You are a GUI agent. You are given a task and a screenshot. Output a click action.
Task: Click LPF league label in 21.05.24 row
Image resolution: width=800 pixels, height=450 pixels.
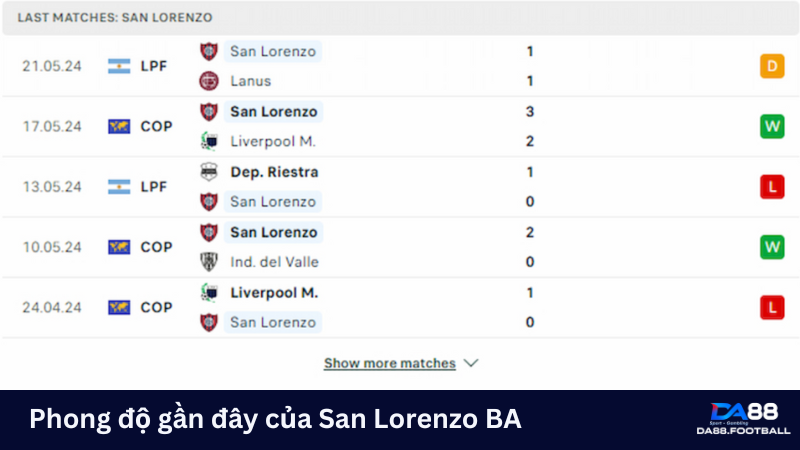tap(154, 66)
